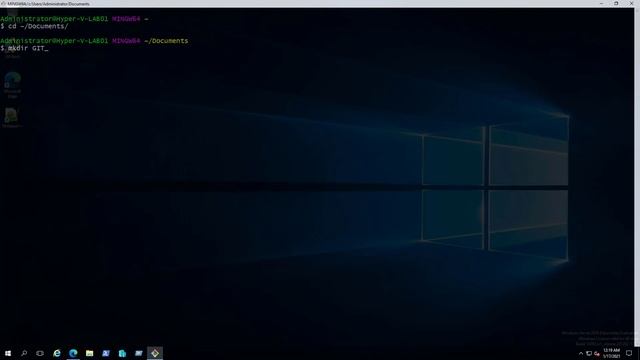Click the terminal vertical scrollbar
The image size is (640, 360).
637,176
